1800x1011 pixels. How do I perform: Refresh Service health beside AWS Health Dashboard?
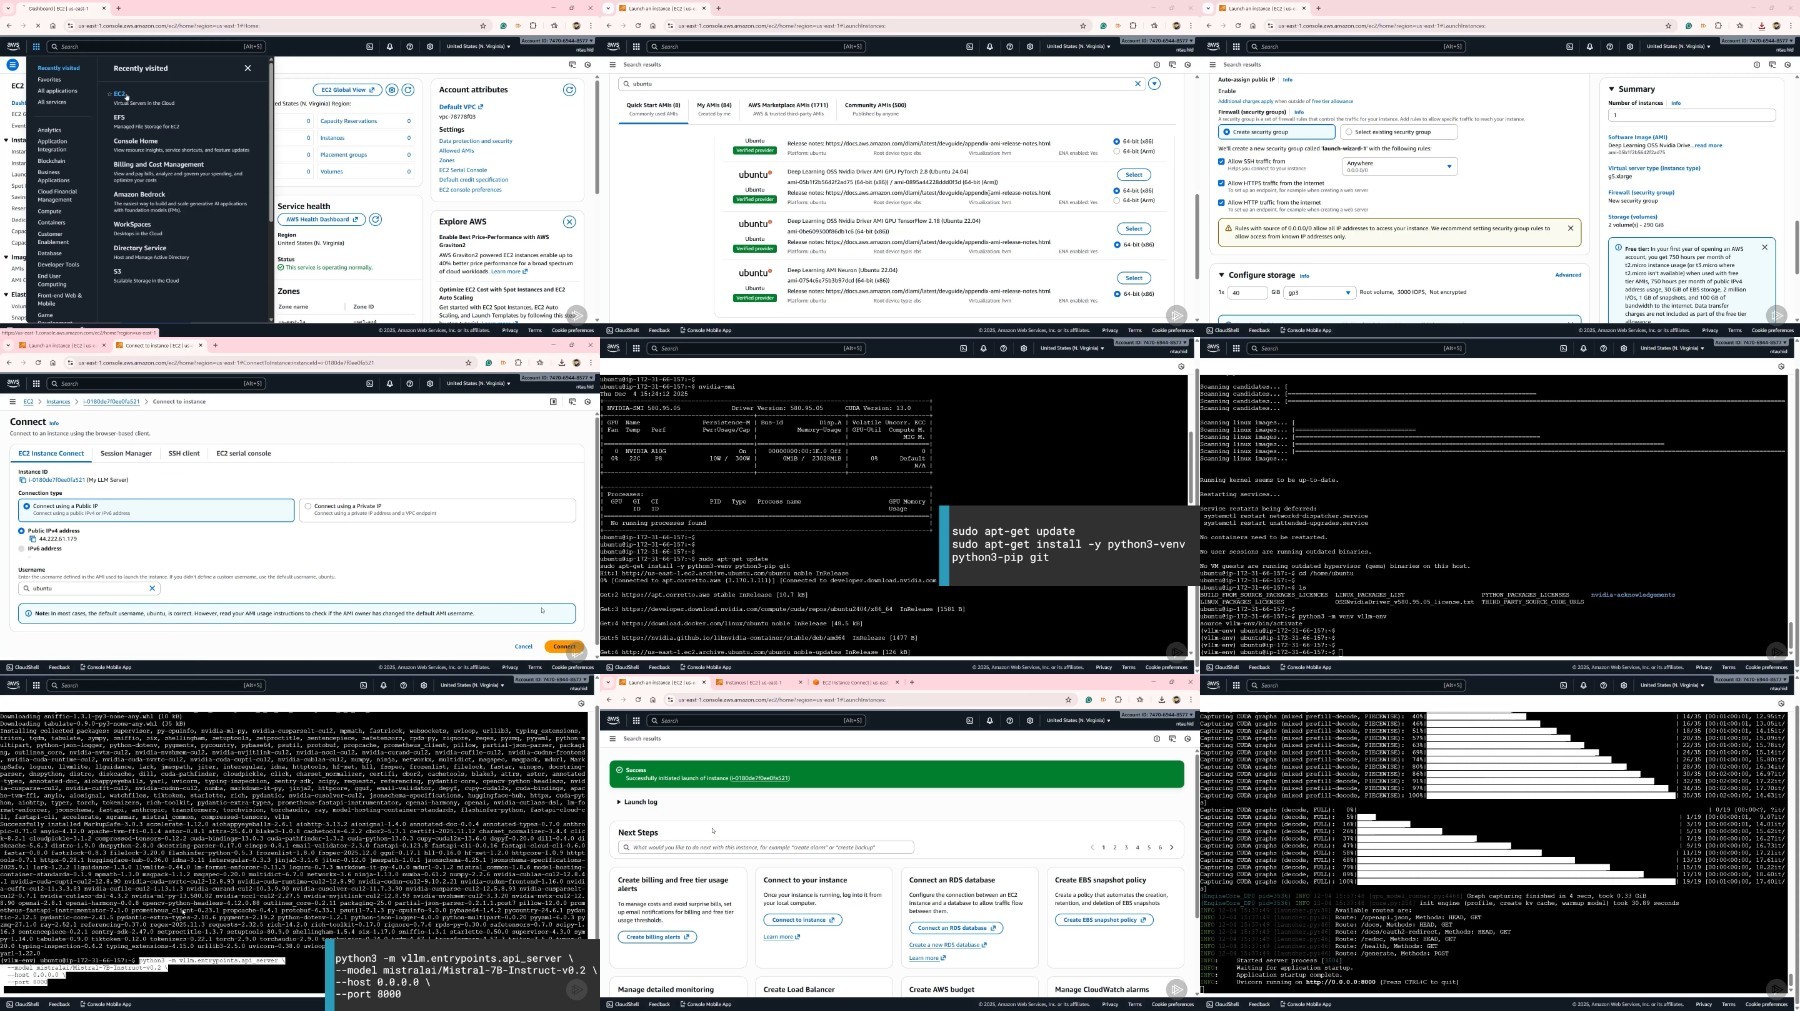pos(376,219)
